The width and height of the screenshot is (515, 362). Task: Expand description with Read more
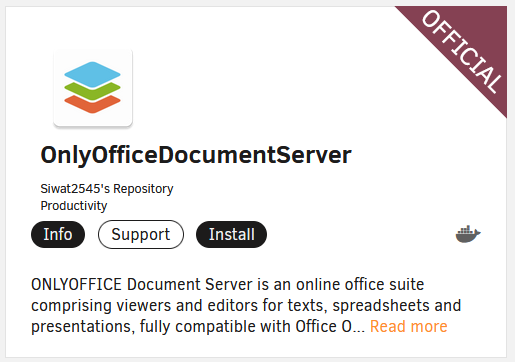(x=408, y=326)
